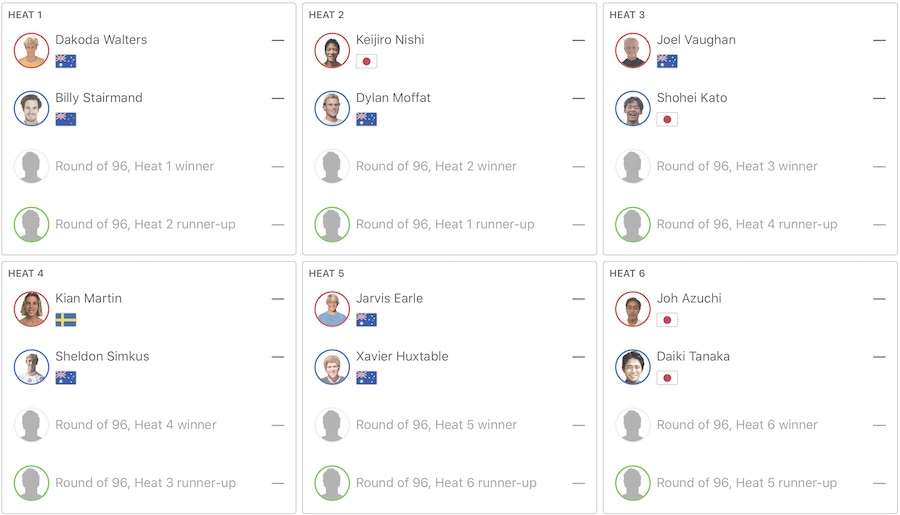900x515 pixels.
Task: Select Round of 96, Heat 5 winner slot
Action: [436, 425]
